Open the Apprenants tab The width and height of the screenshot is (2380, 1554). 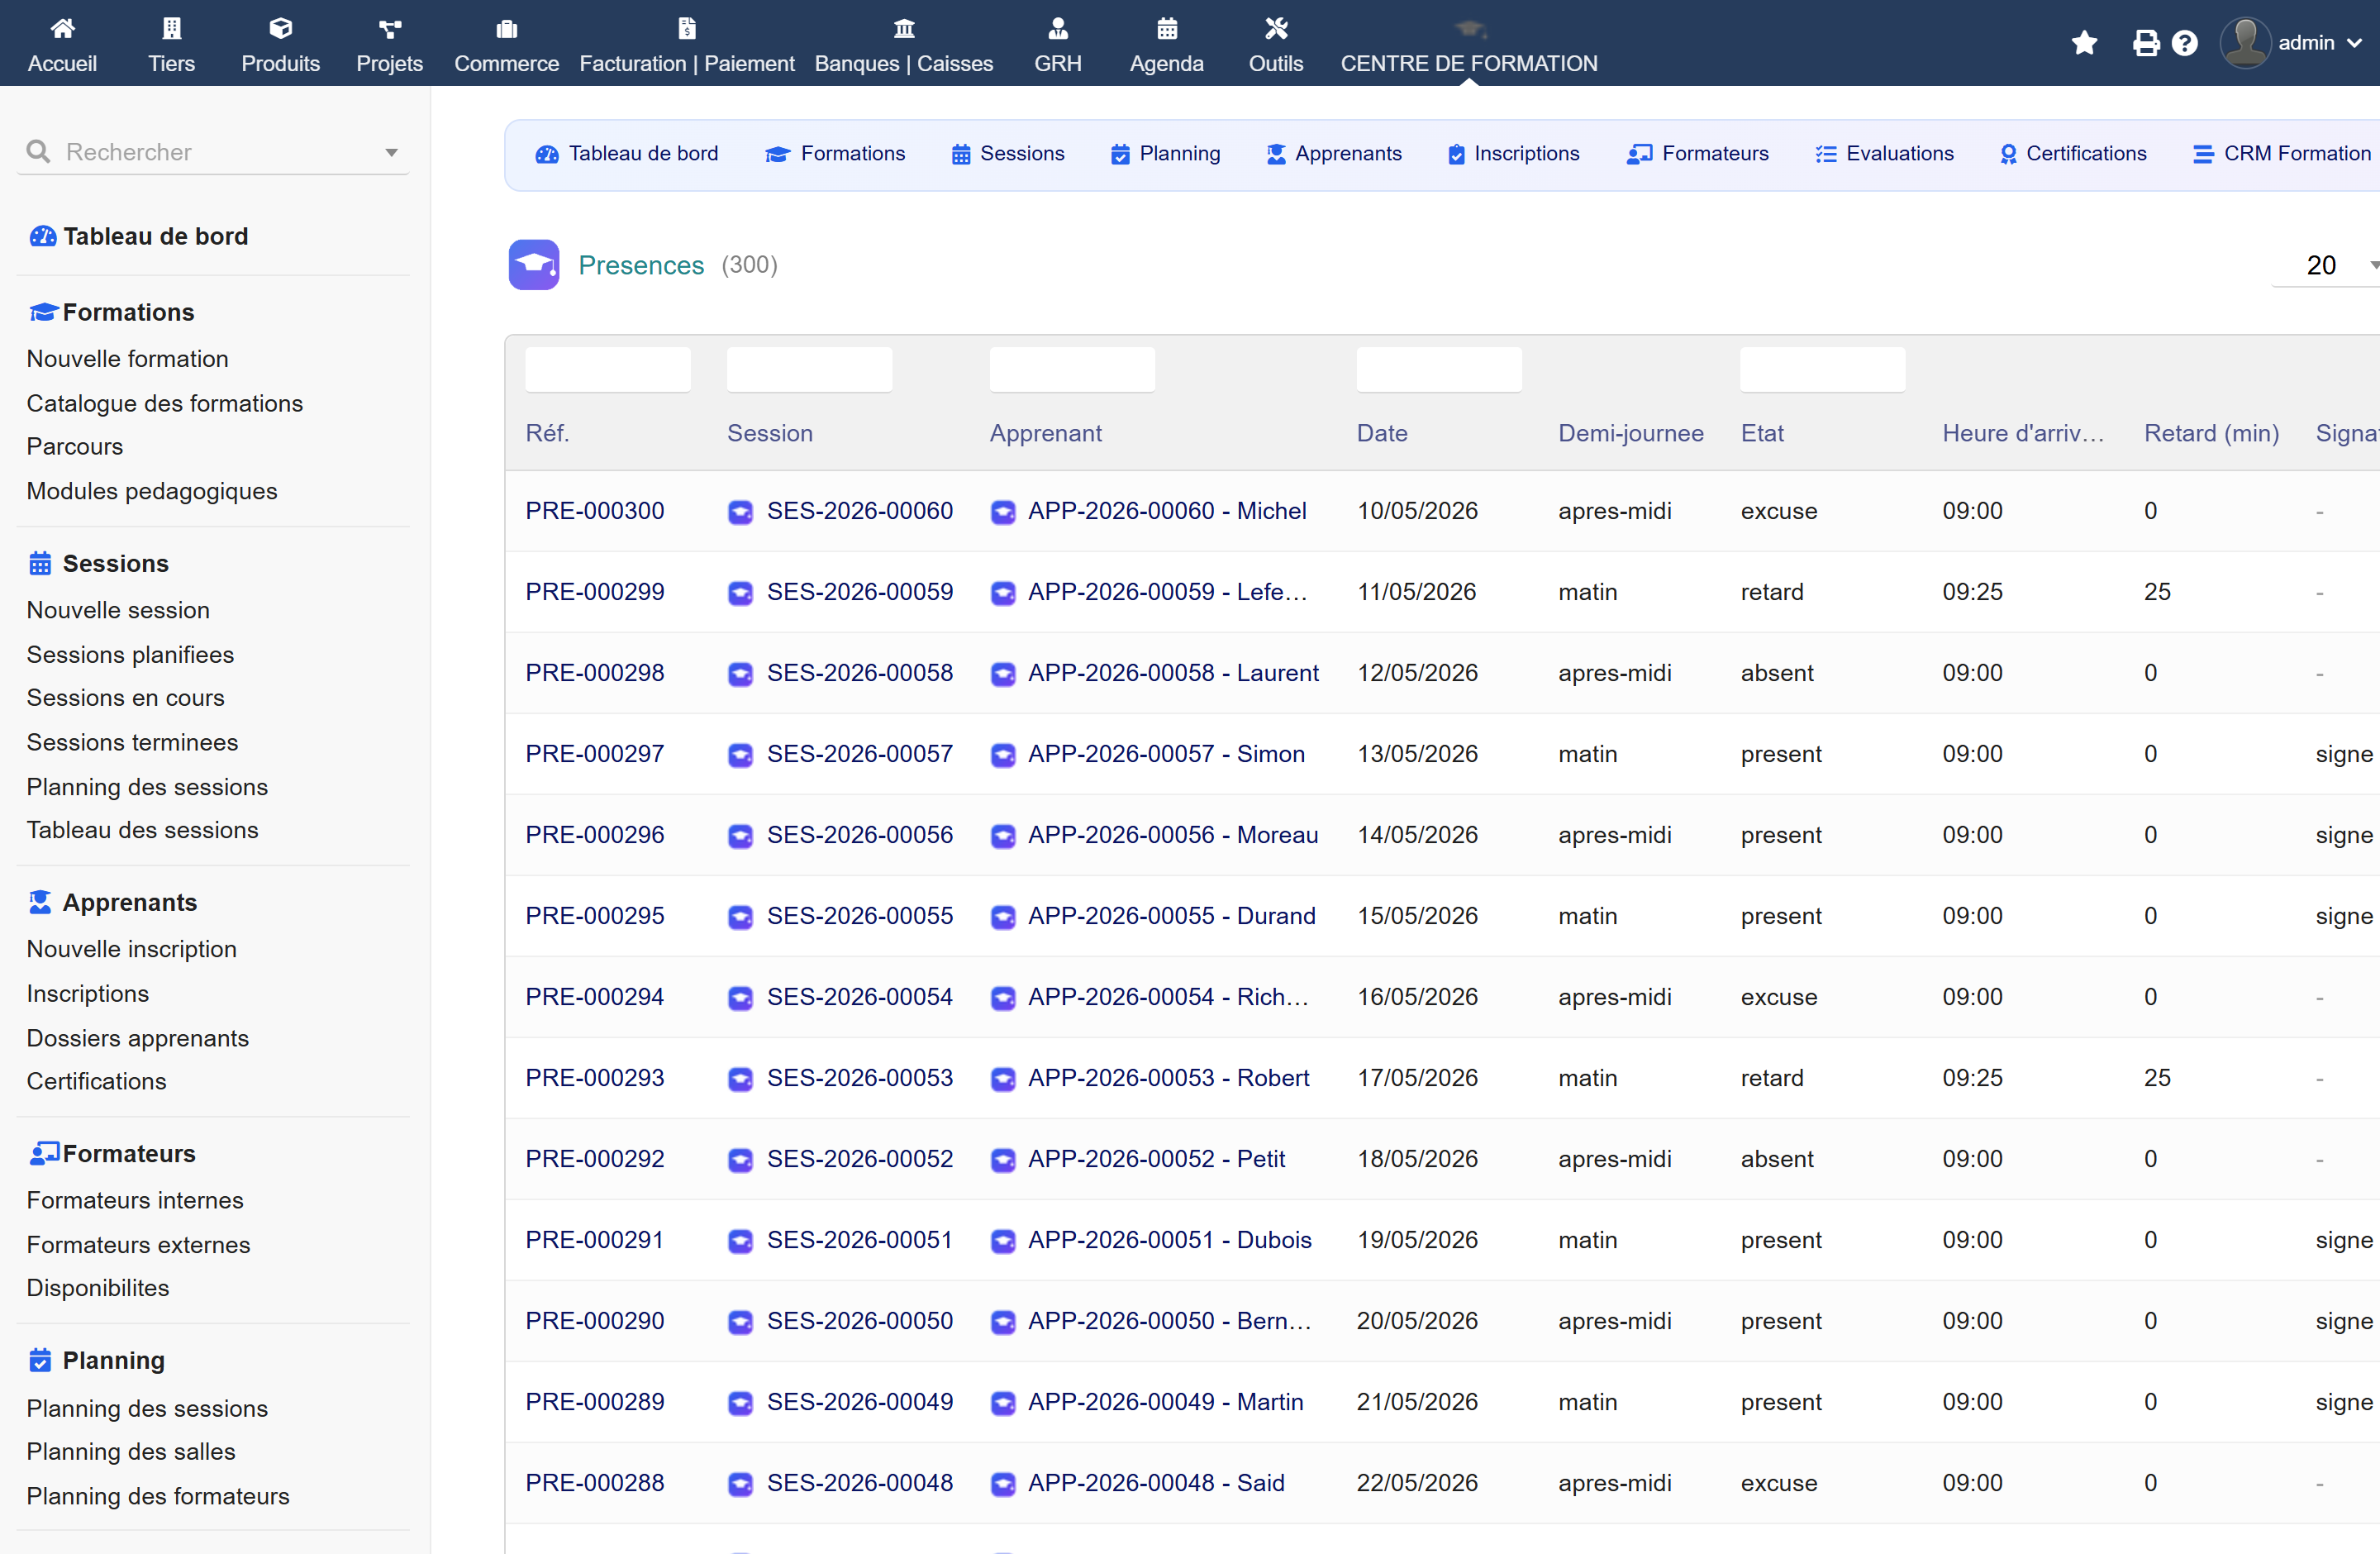1334,154
